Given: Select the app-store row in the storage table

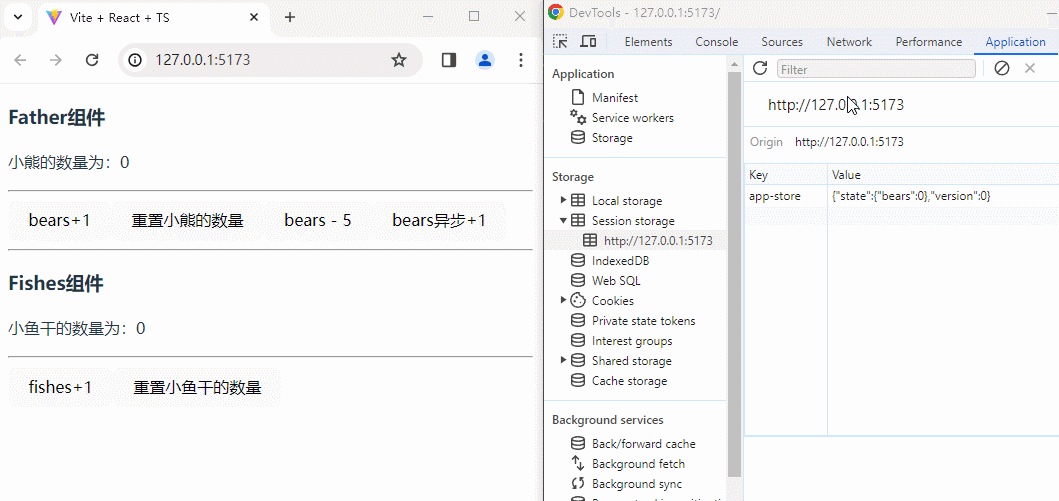Looking at the screenshot, I should coord(775,196).
